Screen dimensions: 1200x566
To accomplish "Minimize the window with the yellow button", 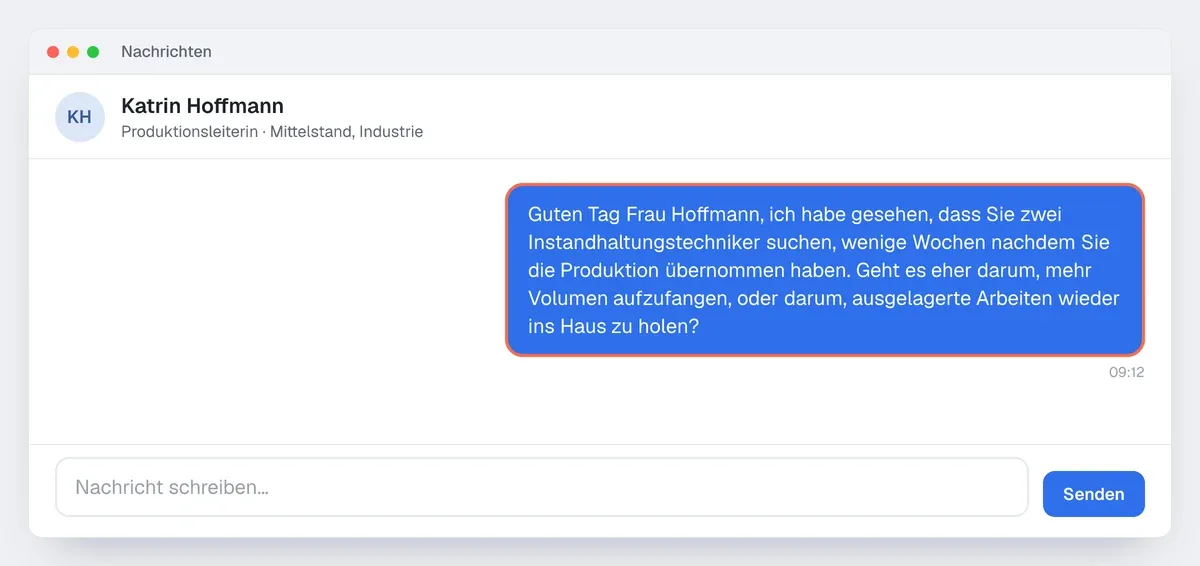I will click(73, 52).
